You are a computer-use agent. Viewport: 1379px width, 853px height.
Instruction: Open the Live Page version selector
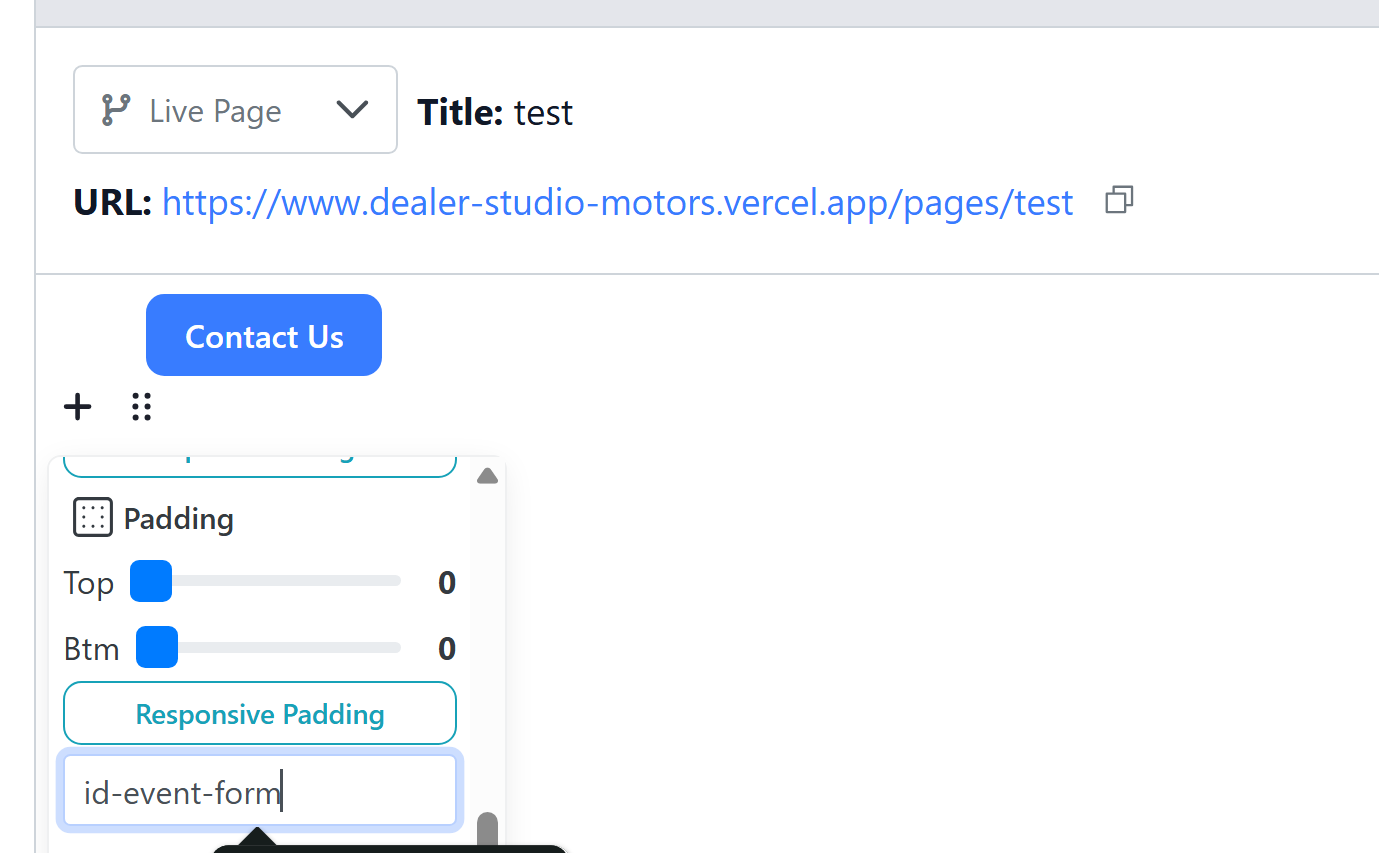click(x=235, y=110)
